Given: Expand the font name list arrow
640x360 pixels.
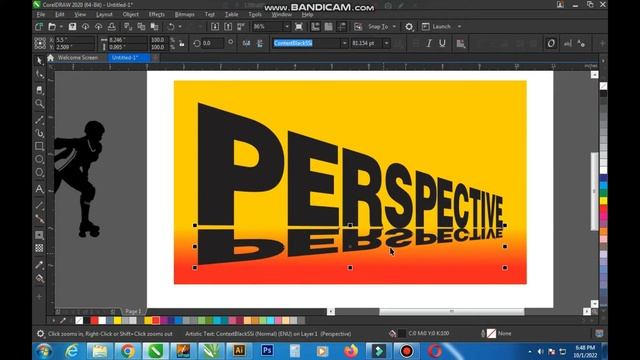Looking at the screenshot, I should point(344,43).
